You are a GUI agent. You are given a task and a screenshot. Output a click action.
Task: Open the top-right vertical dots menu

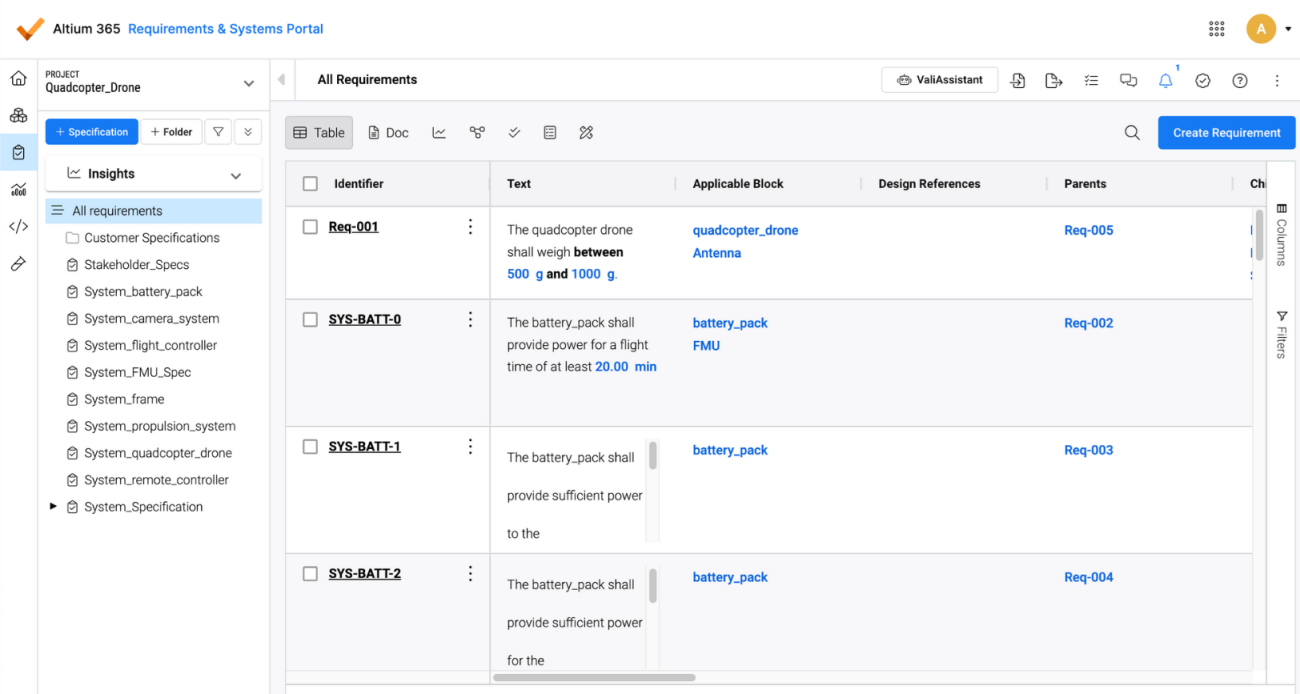(1277, 81)
